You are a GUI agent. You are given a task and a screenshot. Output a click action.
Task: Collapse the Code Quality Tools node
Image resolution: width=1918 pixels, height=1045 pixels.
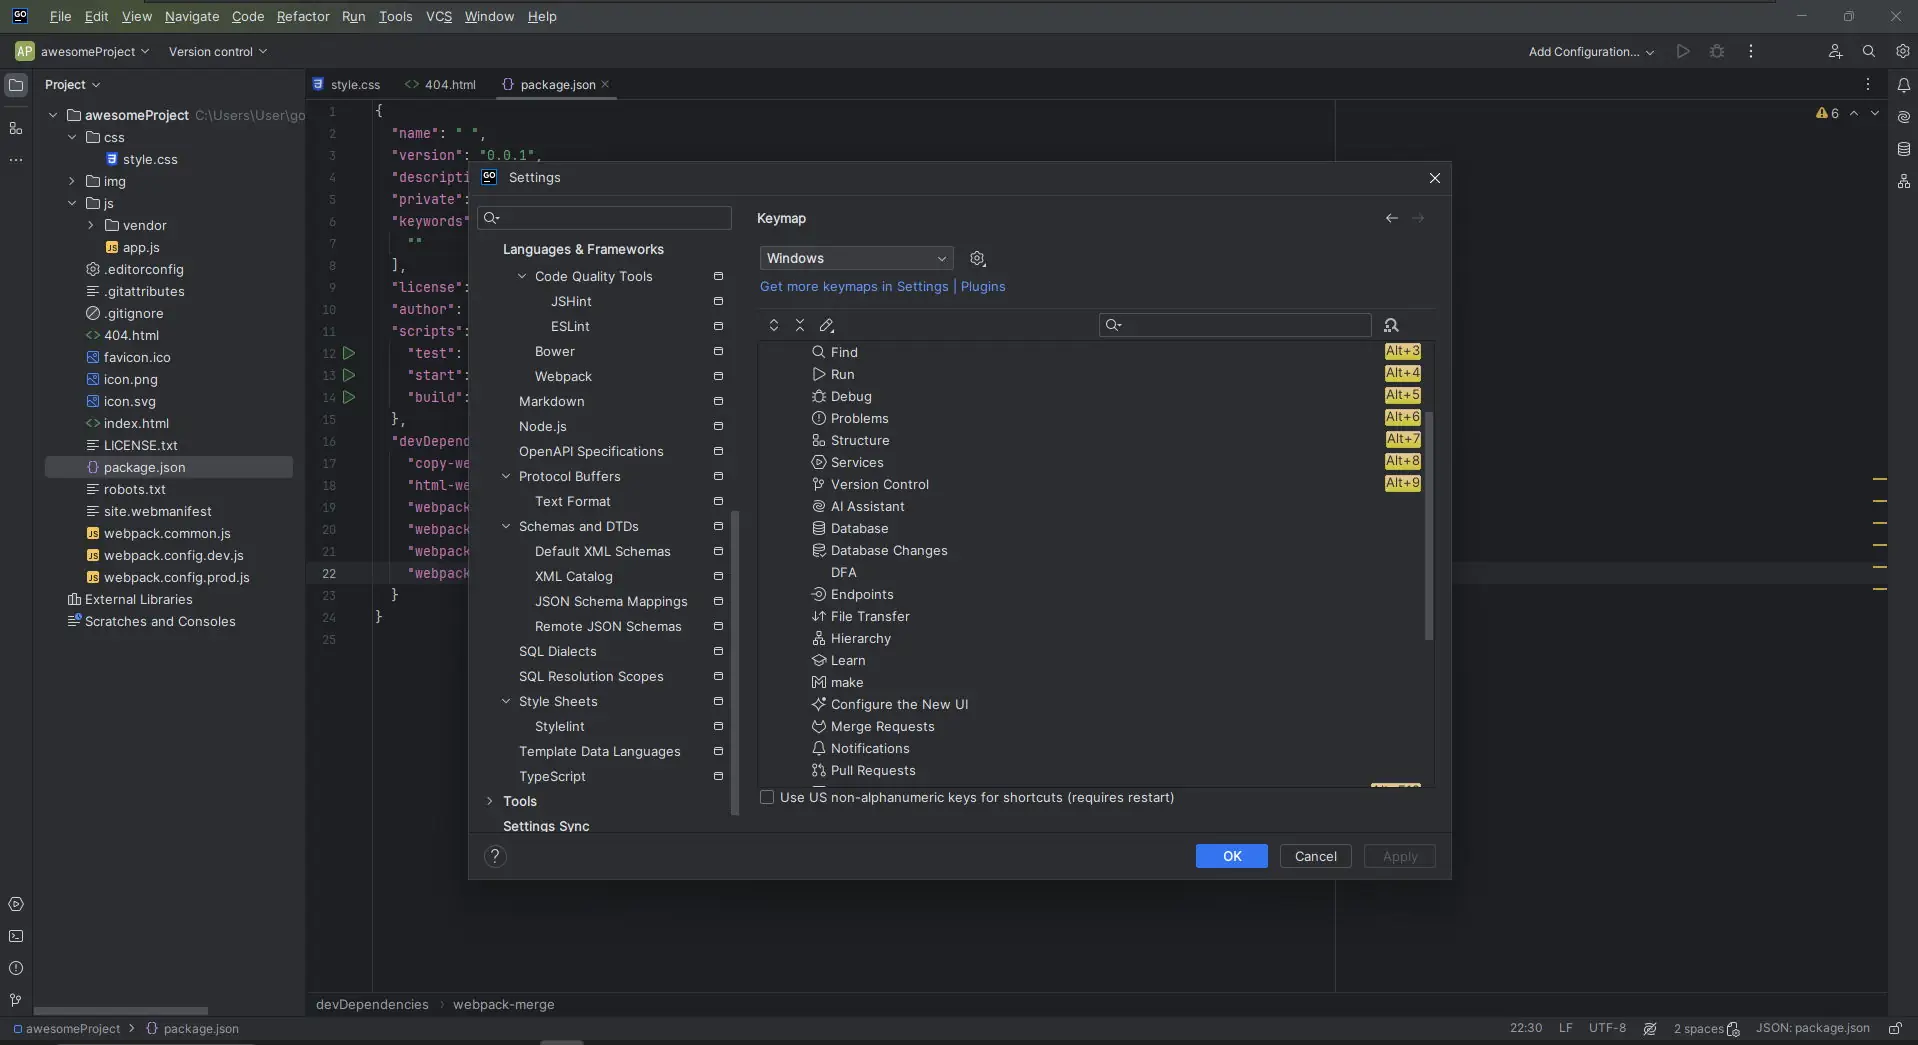pos(521,277)
